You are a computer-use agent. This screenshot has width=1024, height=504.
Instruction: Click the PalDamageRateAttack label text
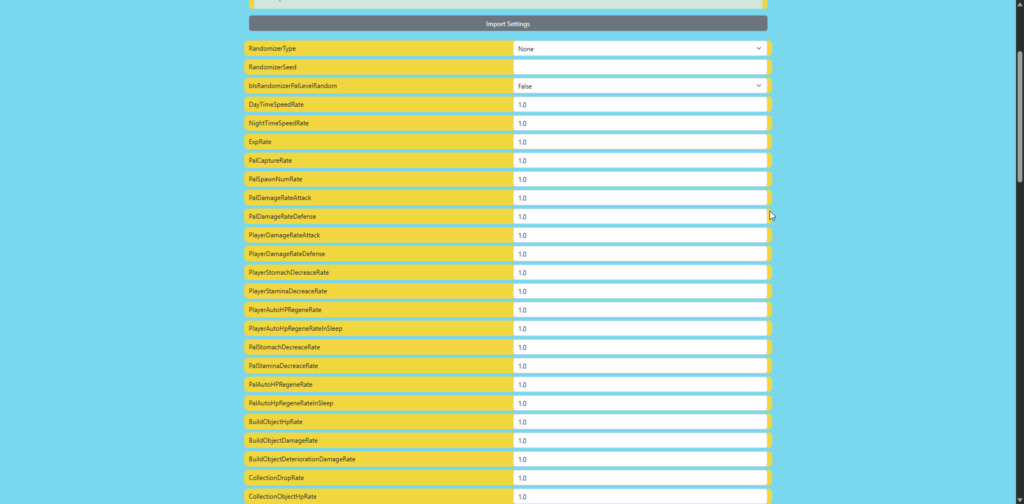click(x=280, y=198)
